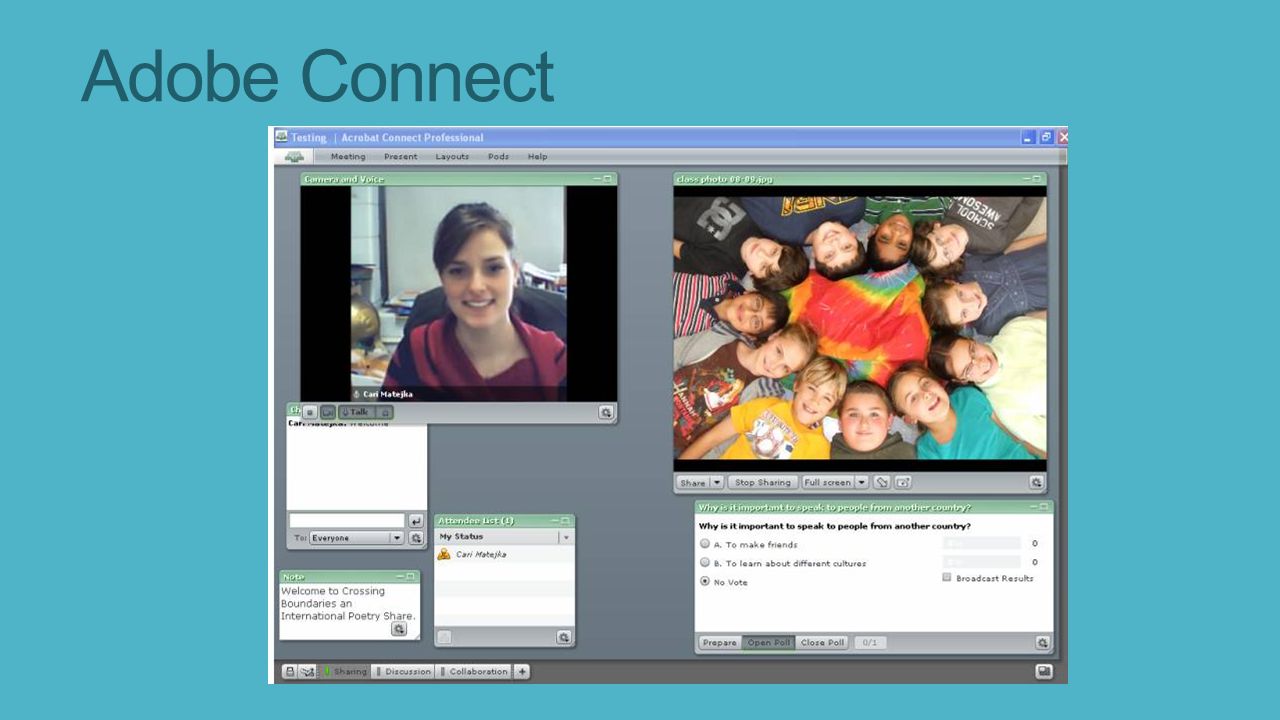Open the Full screen dropdown arrow
The height and width of the screenshot is (720, 1280).
point(862,482)
